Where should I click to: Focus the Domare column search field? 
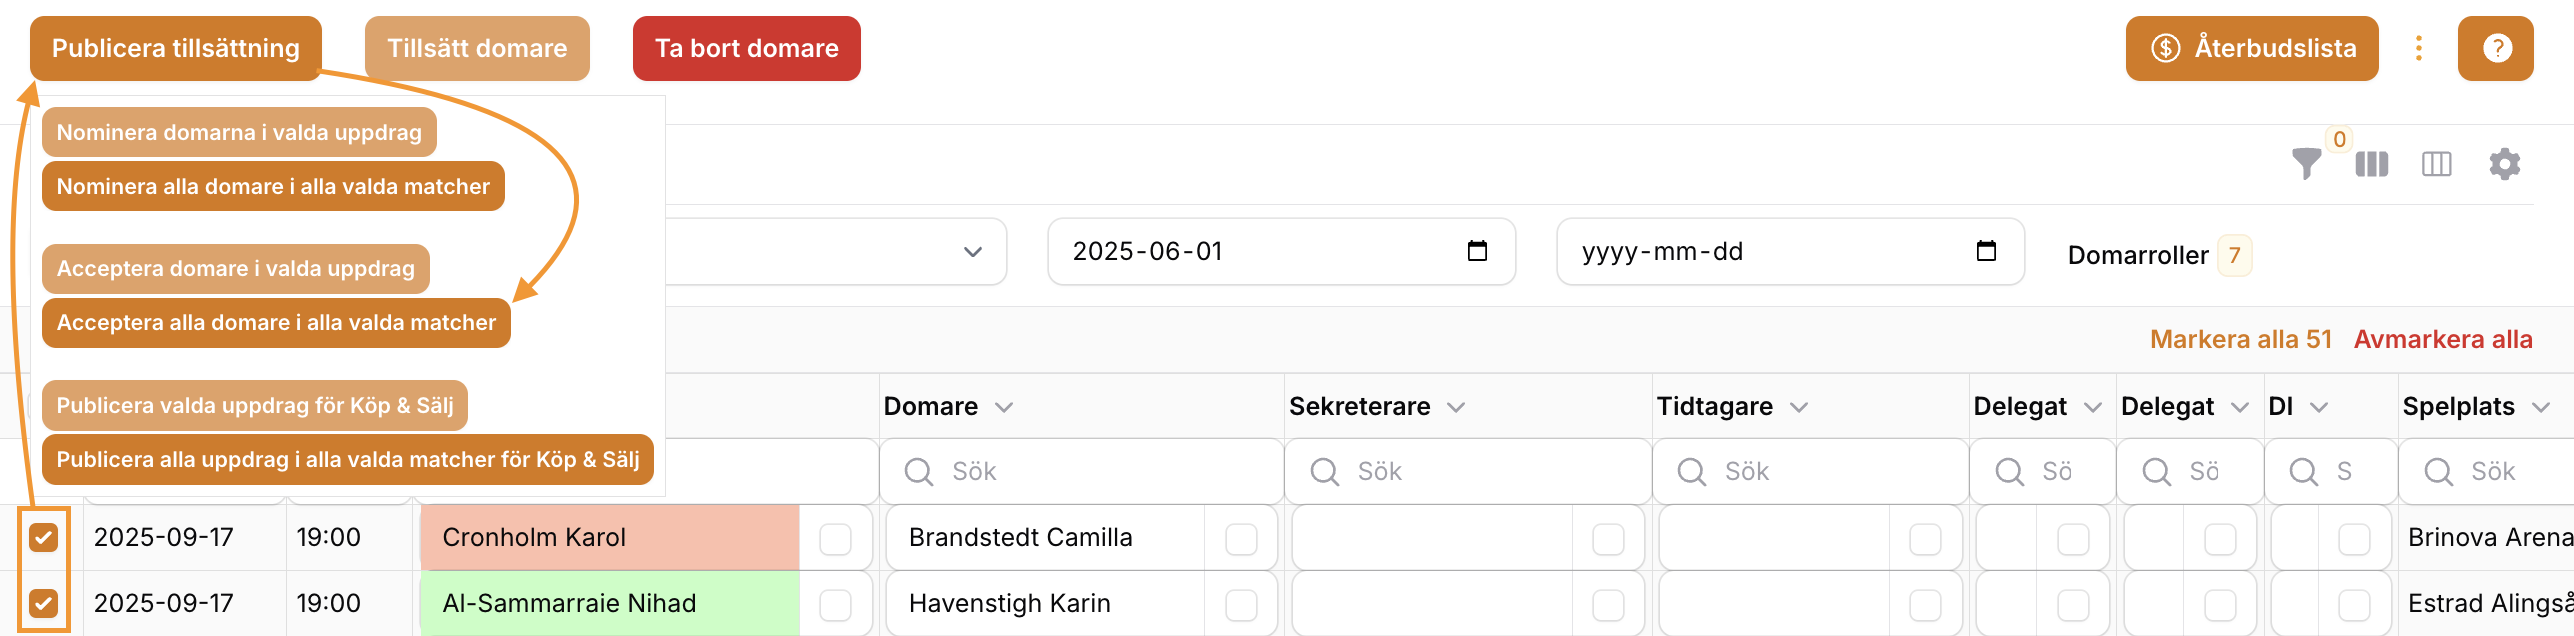click(x=1081, y=471)
